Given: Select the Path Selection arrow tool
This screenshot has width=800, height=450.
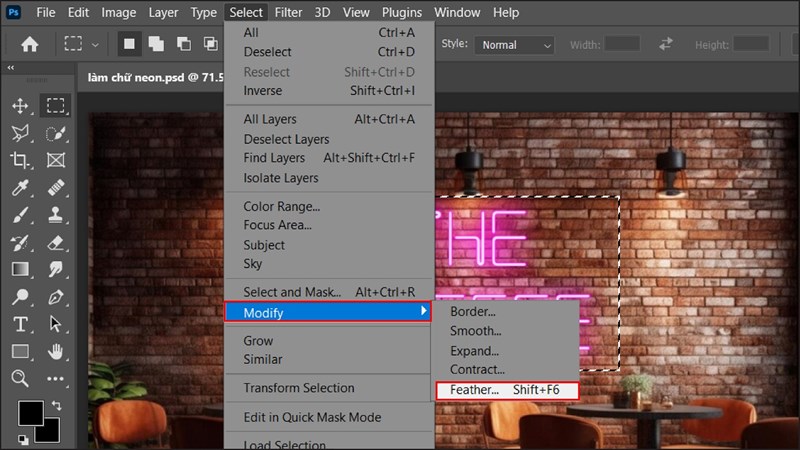Looking at the screenshot, I should click(56, 324).
